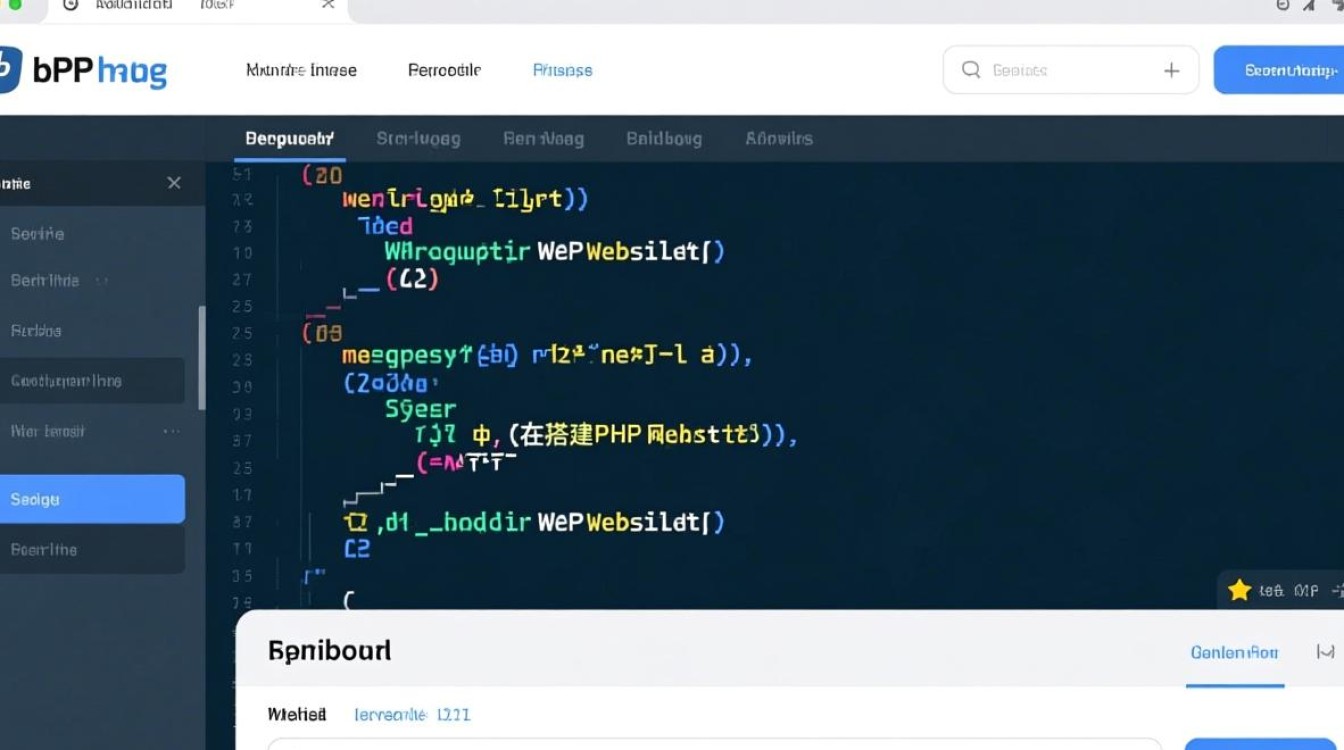The width and height of the screenshot is (1344, 750).
Task: Open the blue link in the bottom panel
Action: click(x=411, y=715)
